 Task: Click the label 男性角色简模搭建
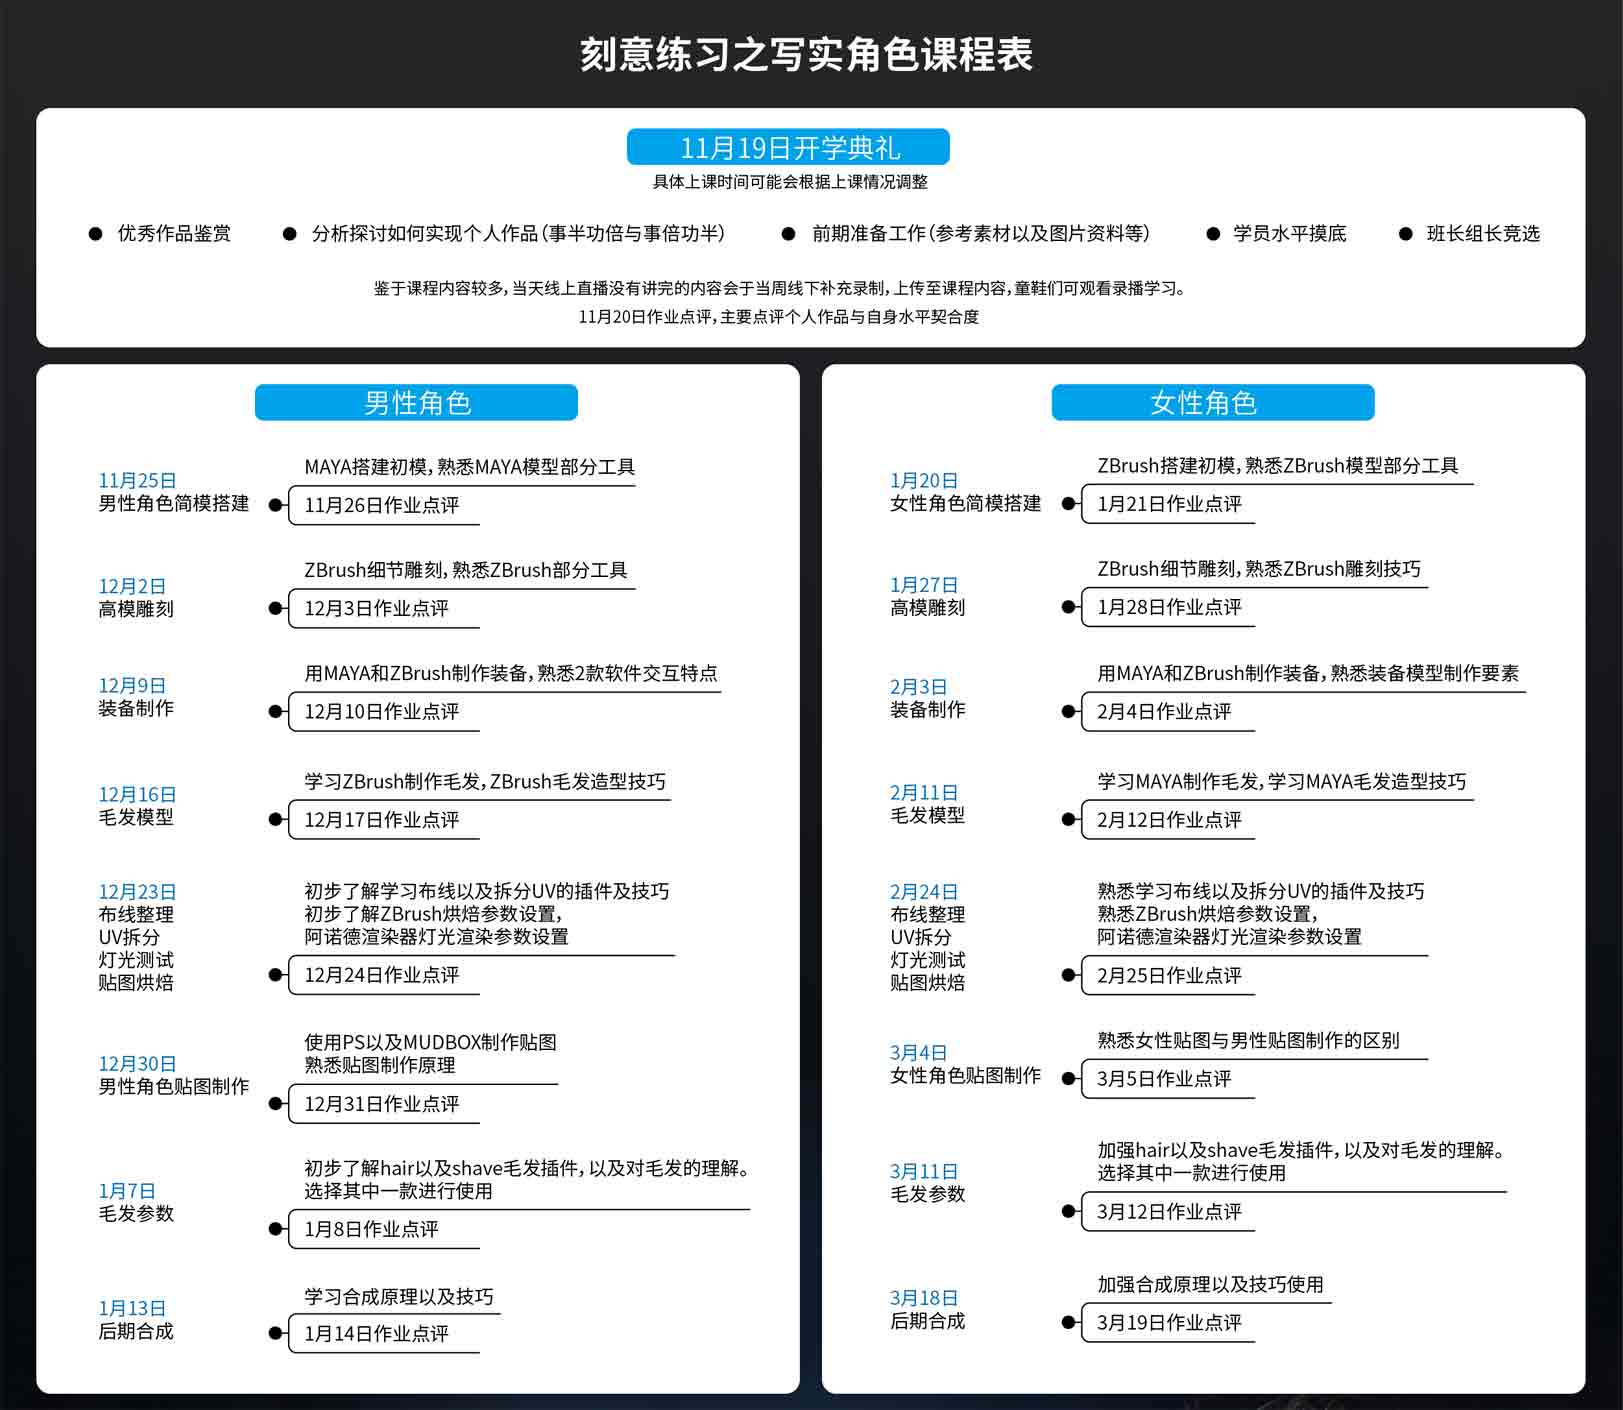173,503
